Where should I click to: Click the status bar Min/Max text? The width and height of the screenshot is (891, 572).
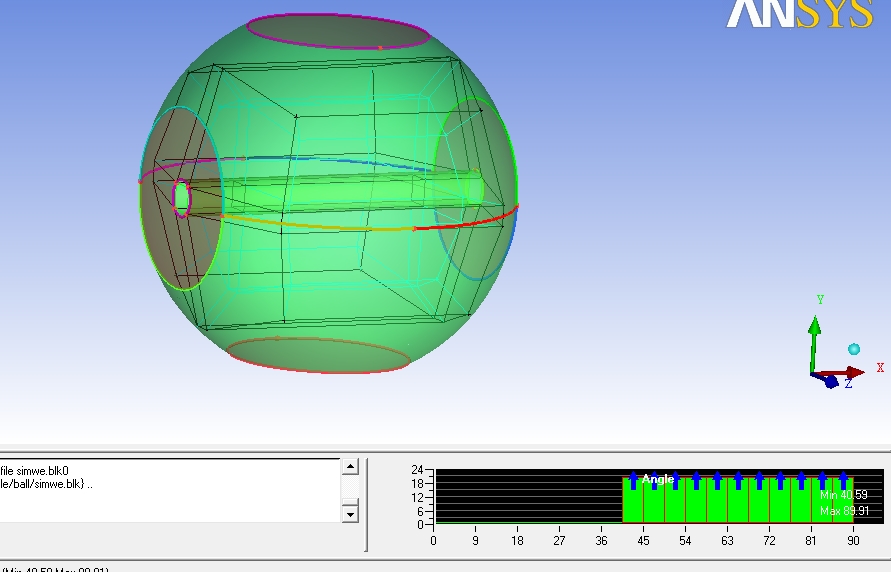[x=55, y=569]
